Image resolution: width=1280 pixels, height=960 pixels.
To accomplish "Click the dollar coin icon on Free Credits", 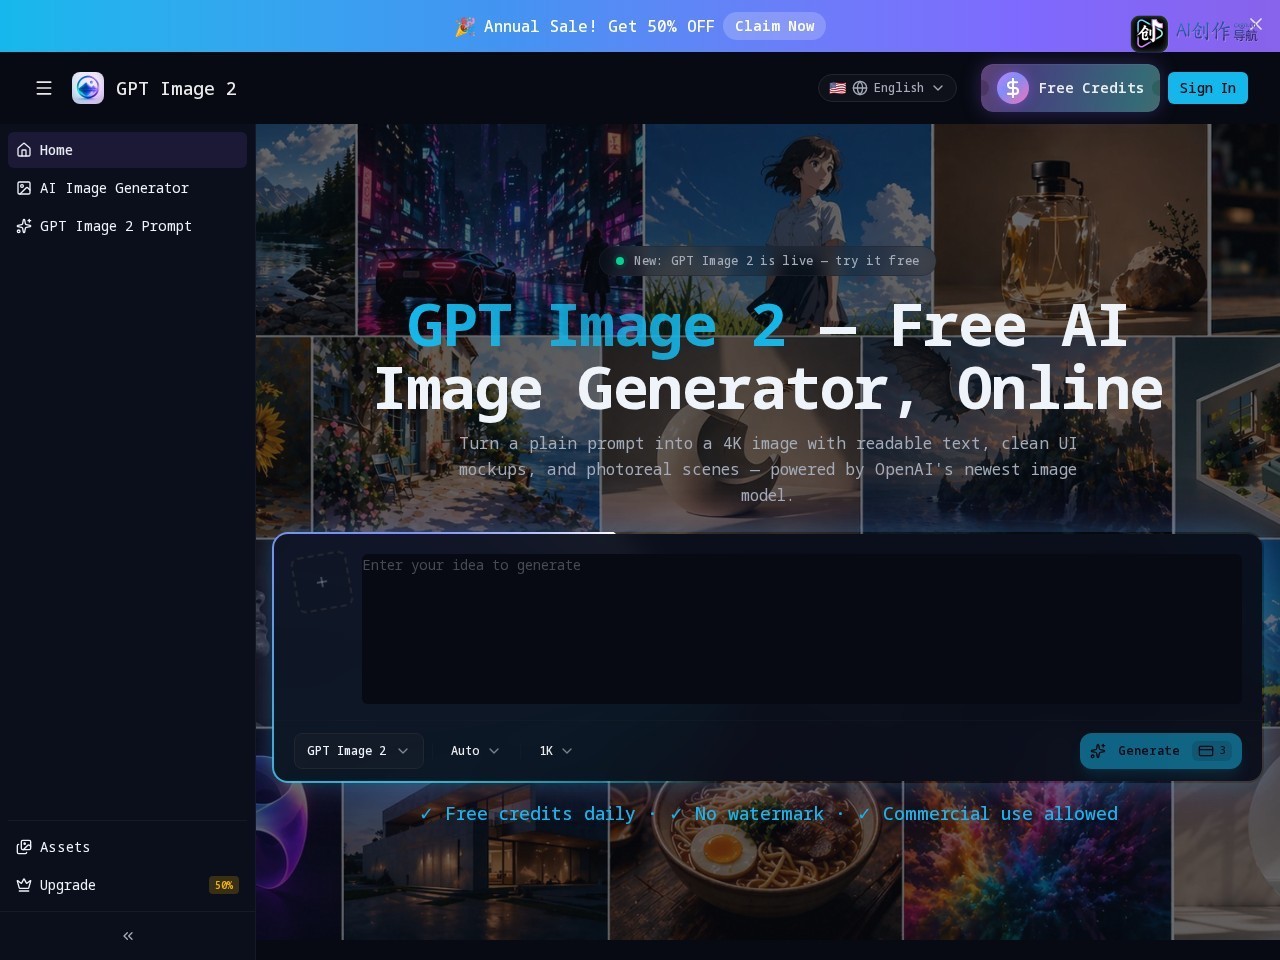I will [x=1013, y=88].
